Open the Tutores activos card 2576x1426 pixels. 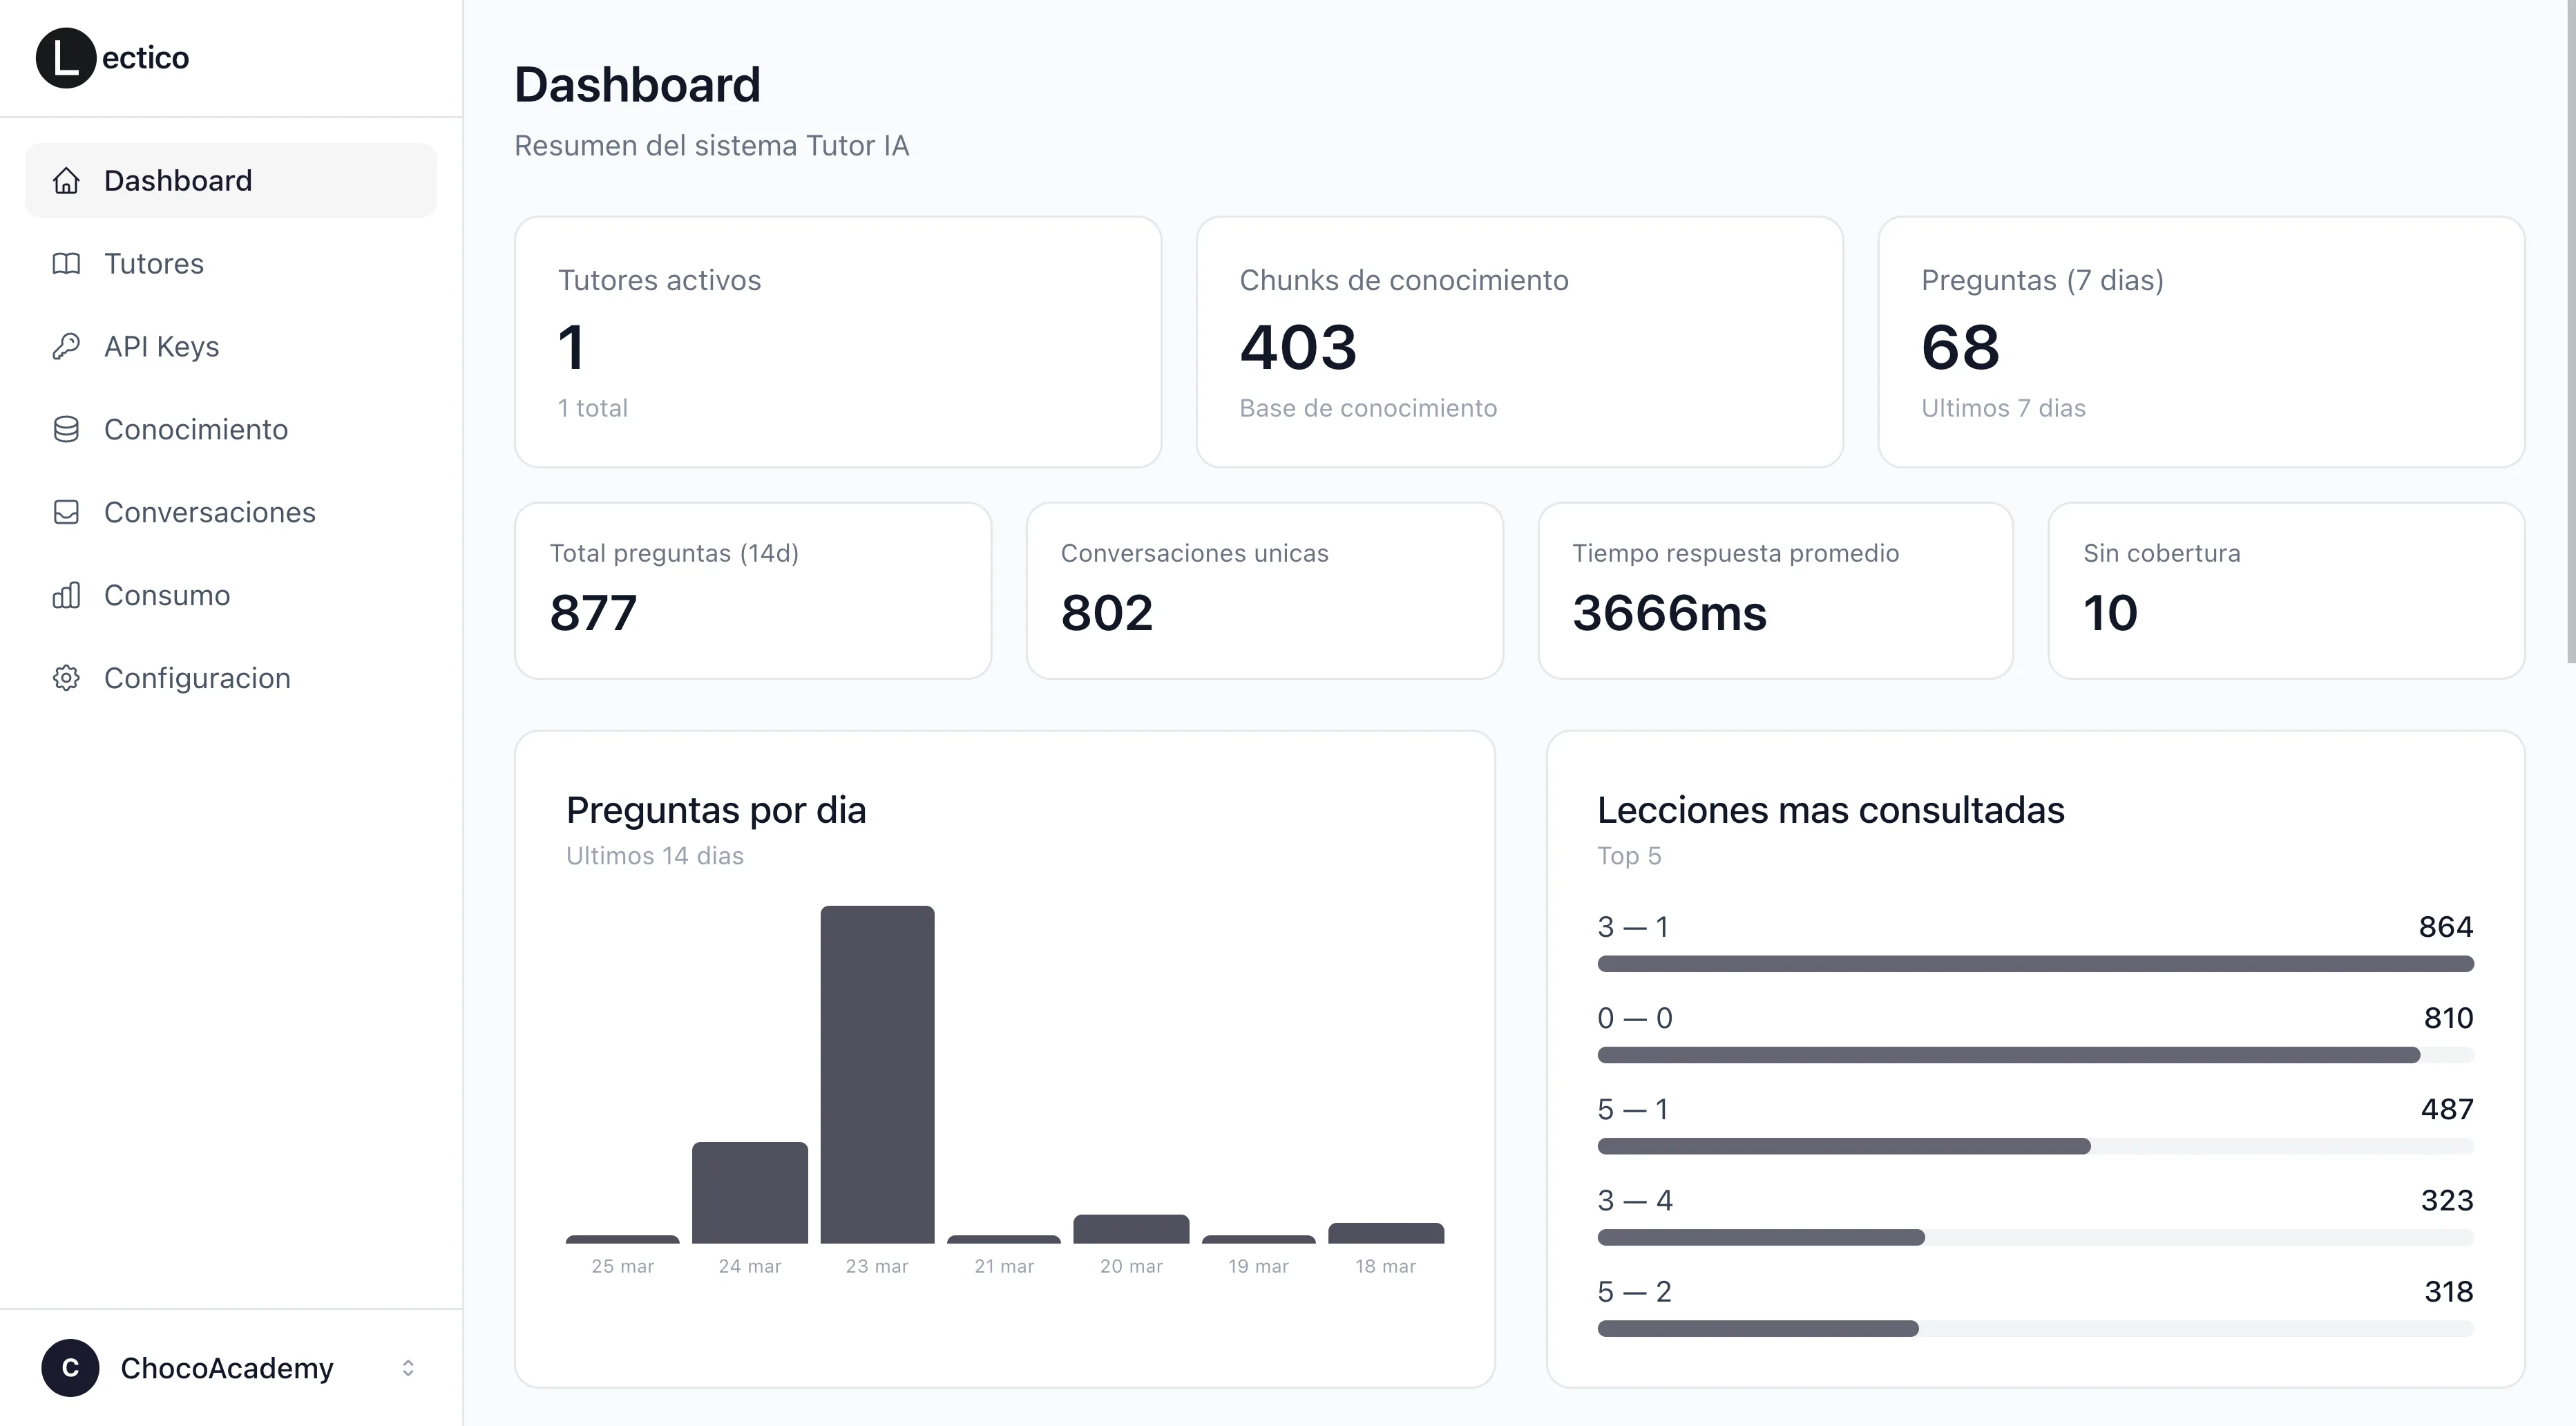[x=838, y=342]
